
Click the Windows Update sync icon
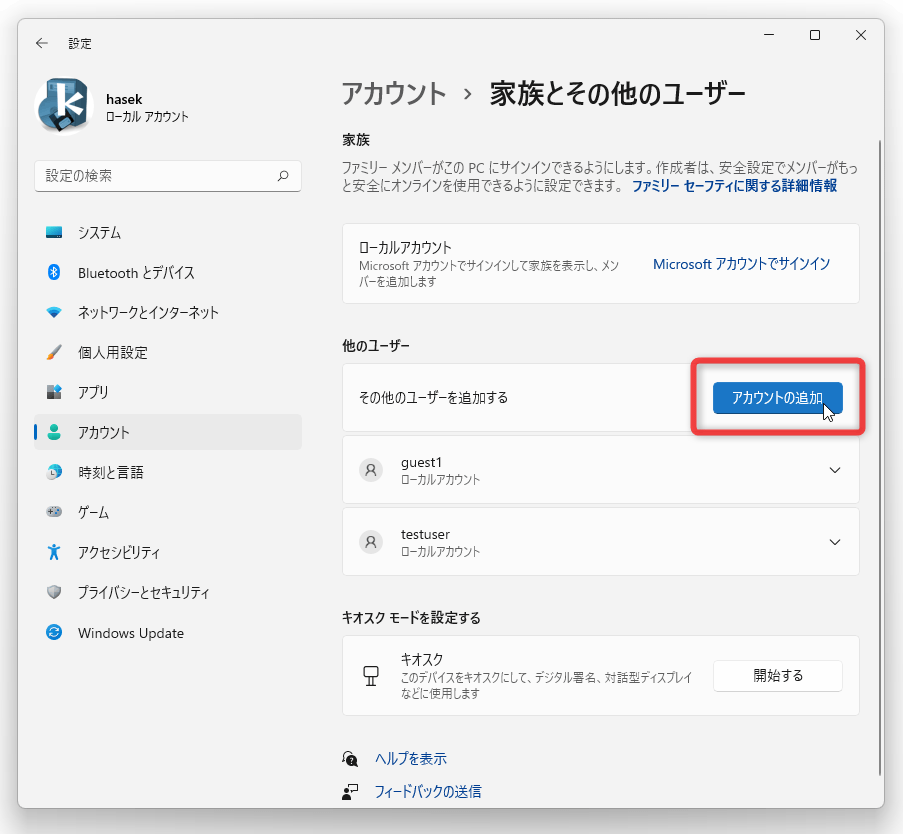54,632
